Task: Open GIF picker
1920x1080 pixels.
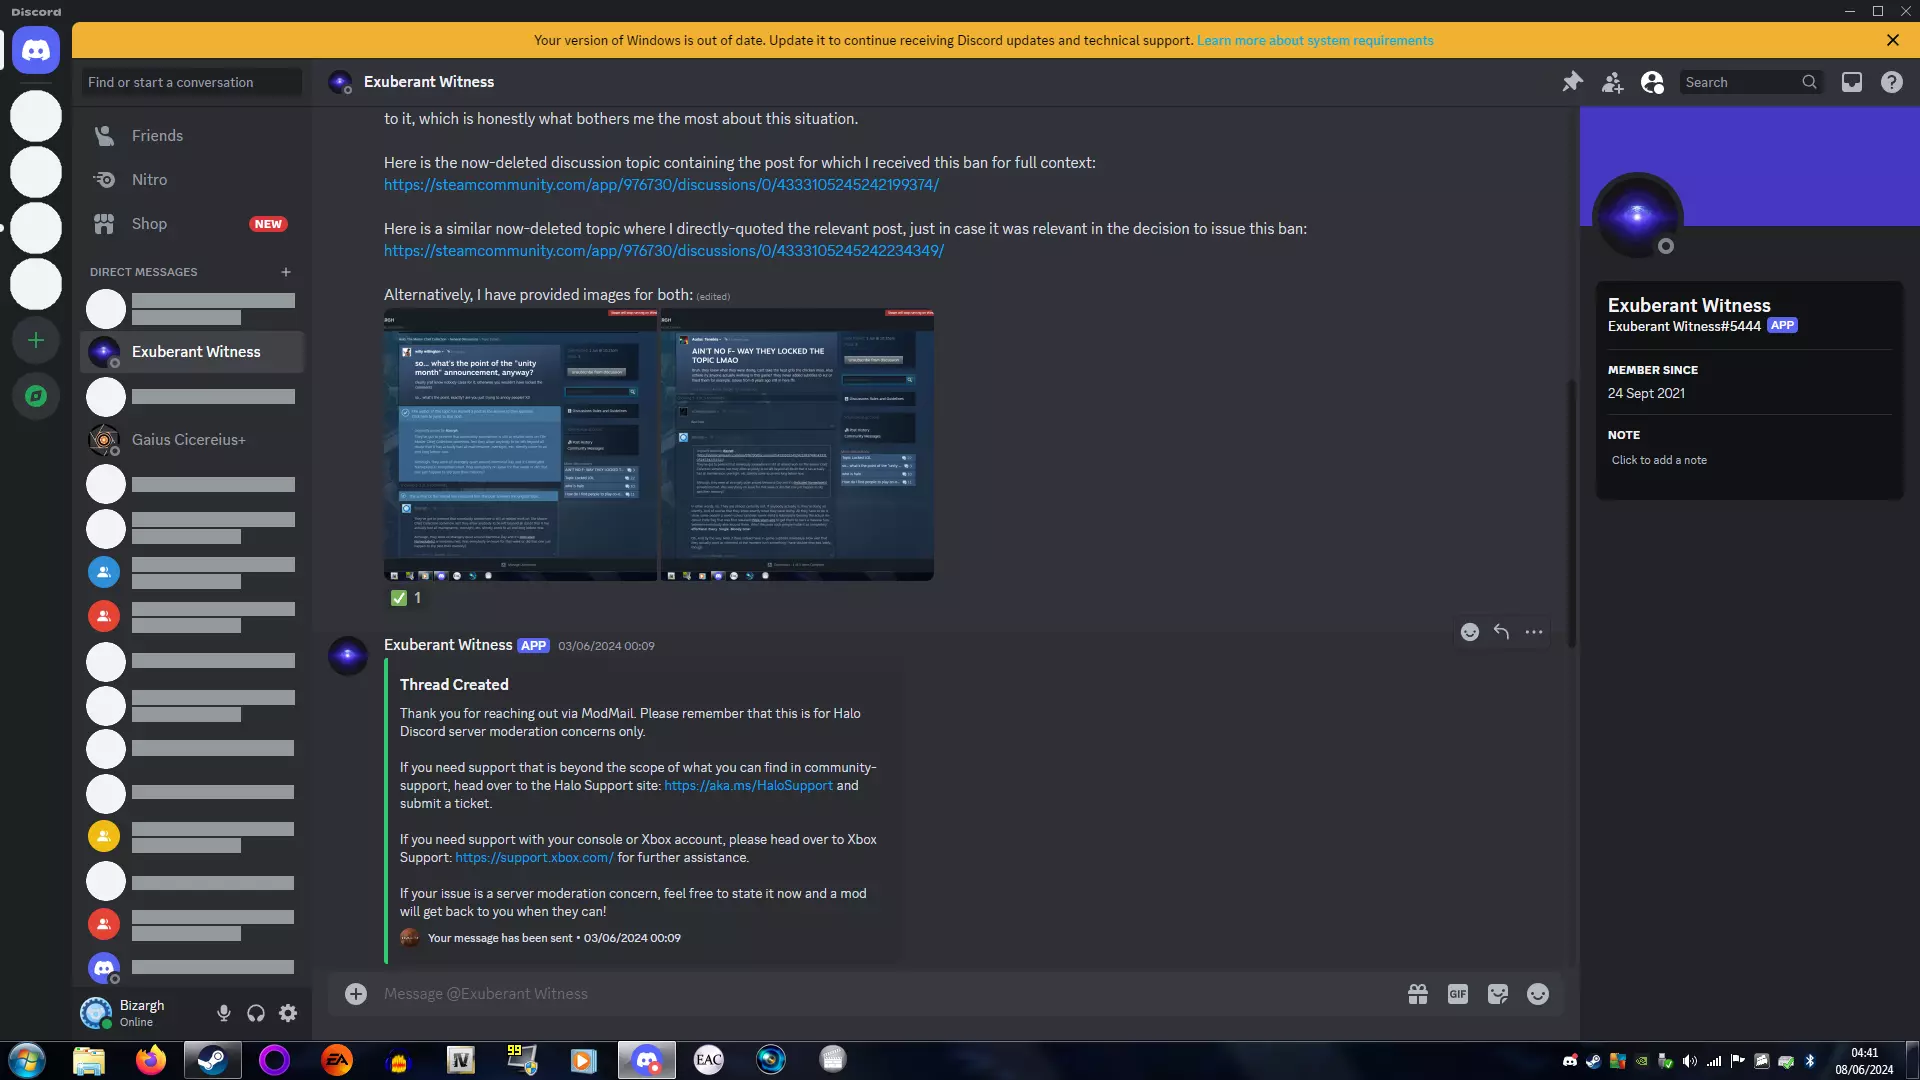Action: 1458,994
